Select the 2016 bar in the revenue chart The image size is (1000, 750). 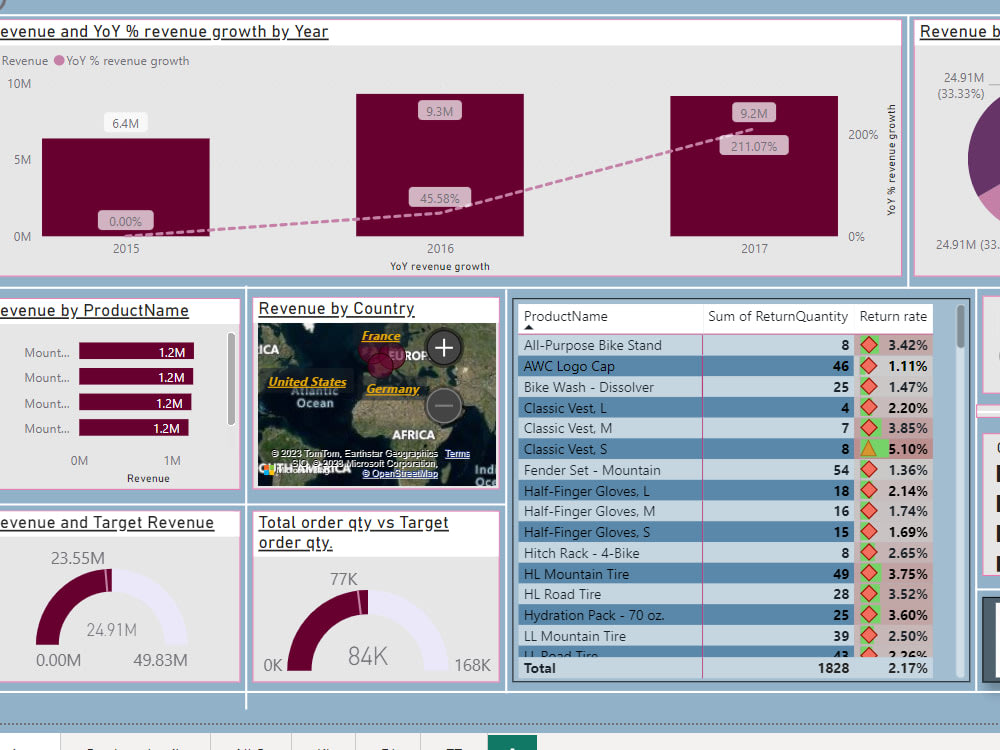(x=439, y=170)
